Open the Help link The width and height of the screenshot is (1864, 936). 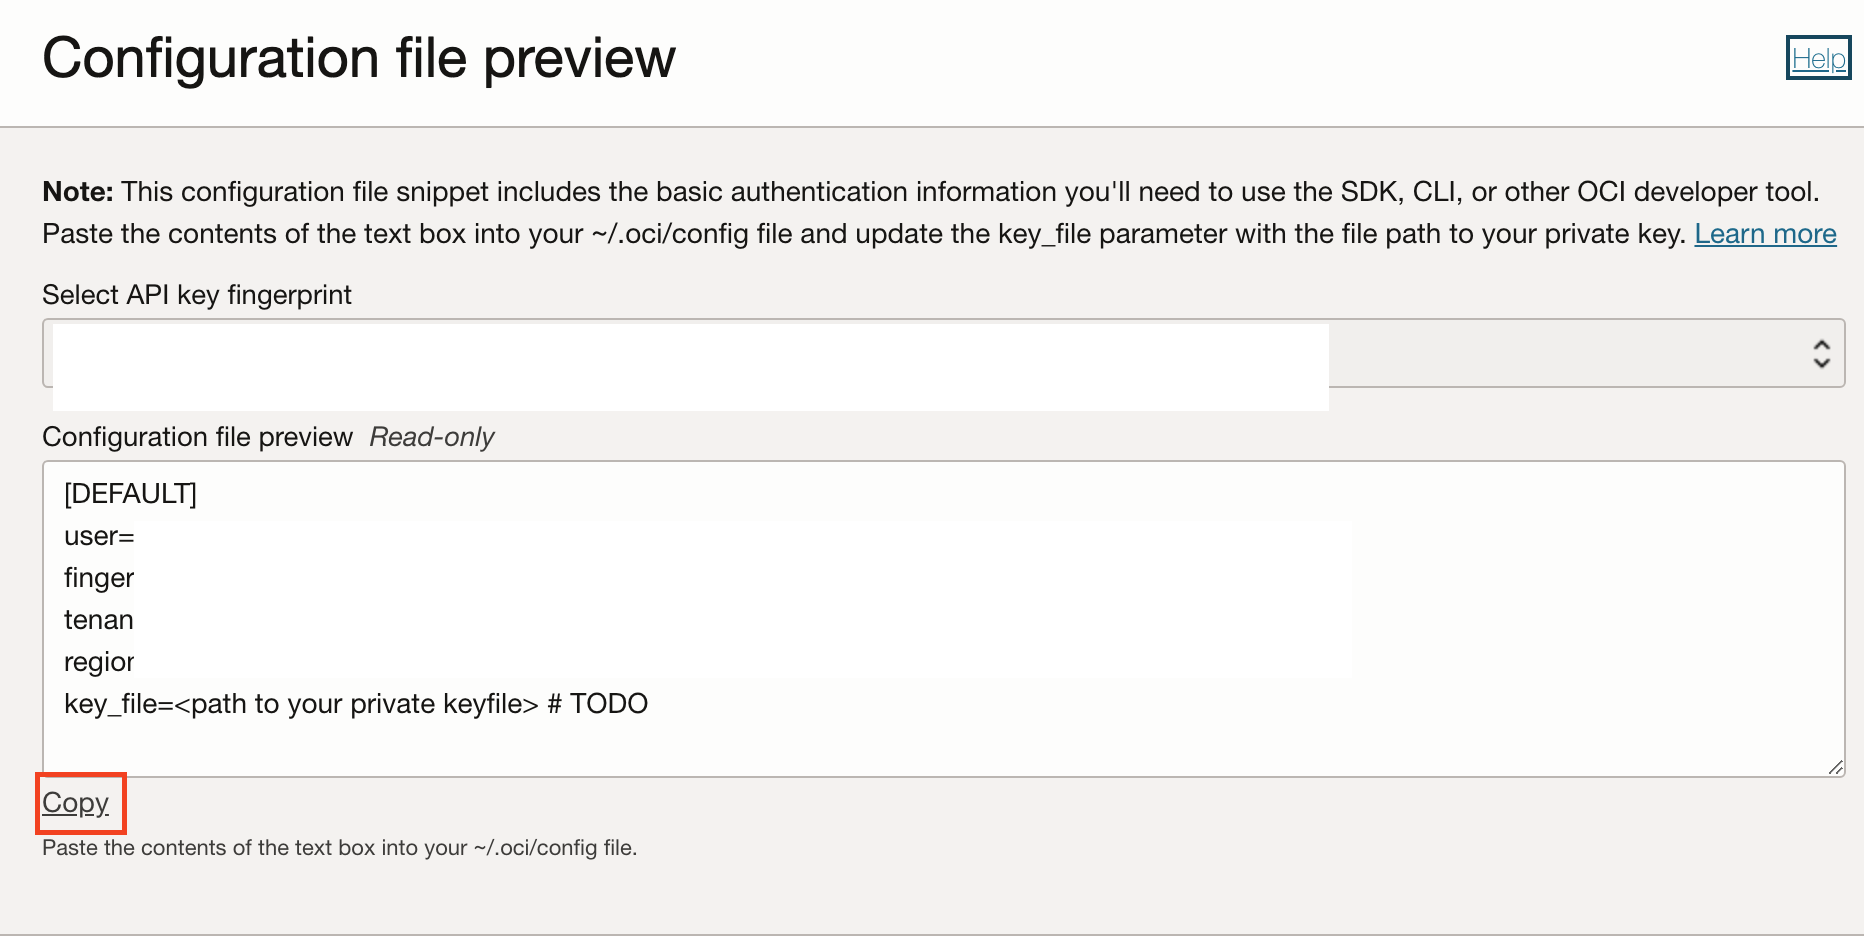pos(1818,58)
